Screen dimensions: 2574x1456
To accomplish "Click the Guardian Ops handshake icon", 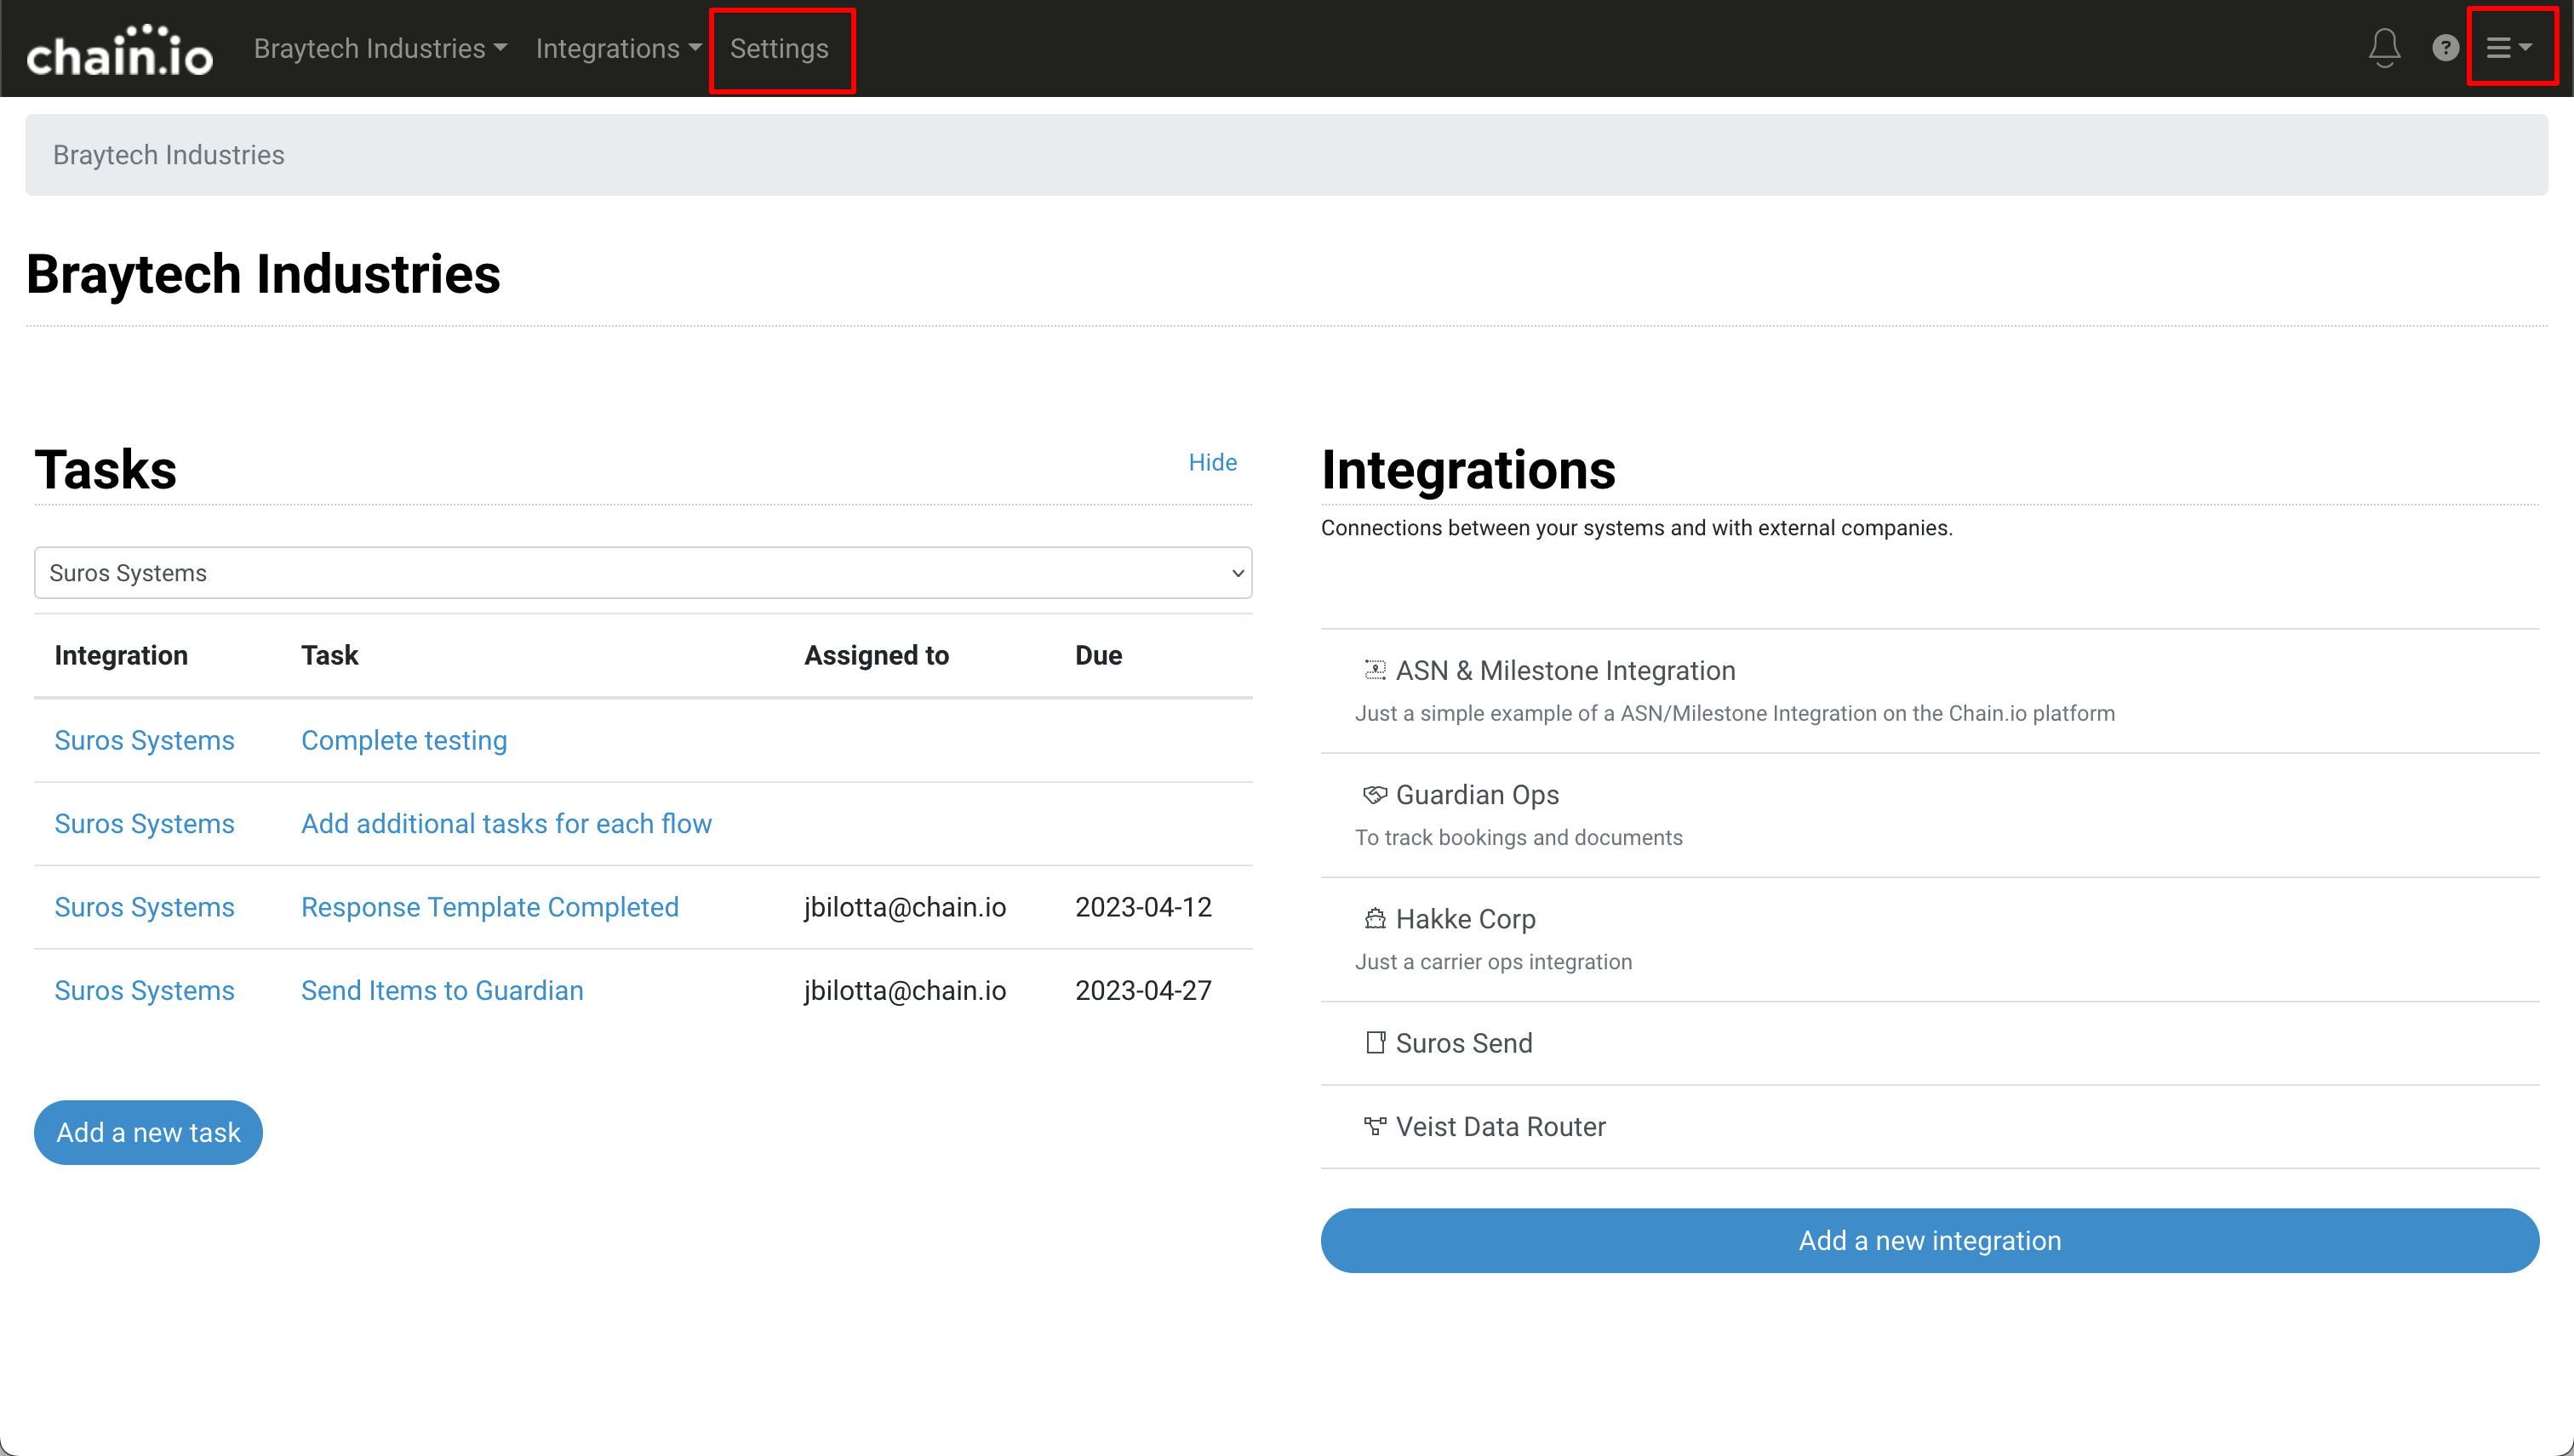I will point(1375,794).
